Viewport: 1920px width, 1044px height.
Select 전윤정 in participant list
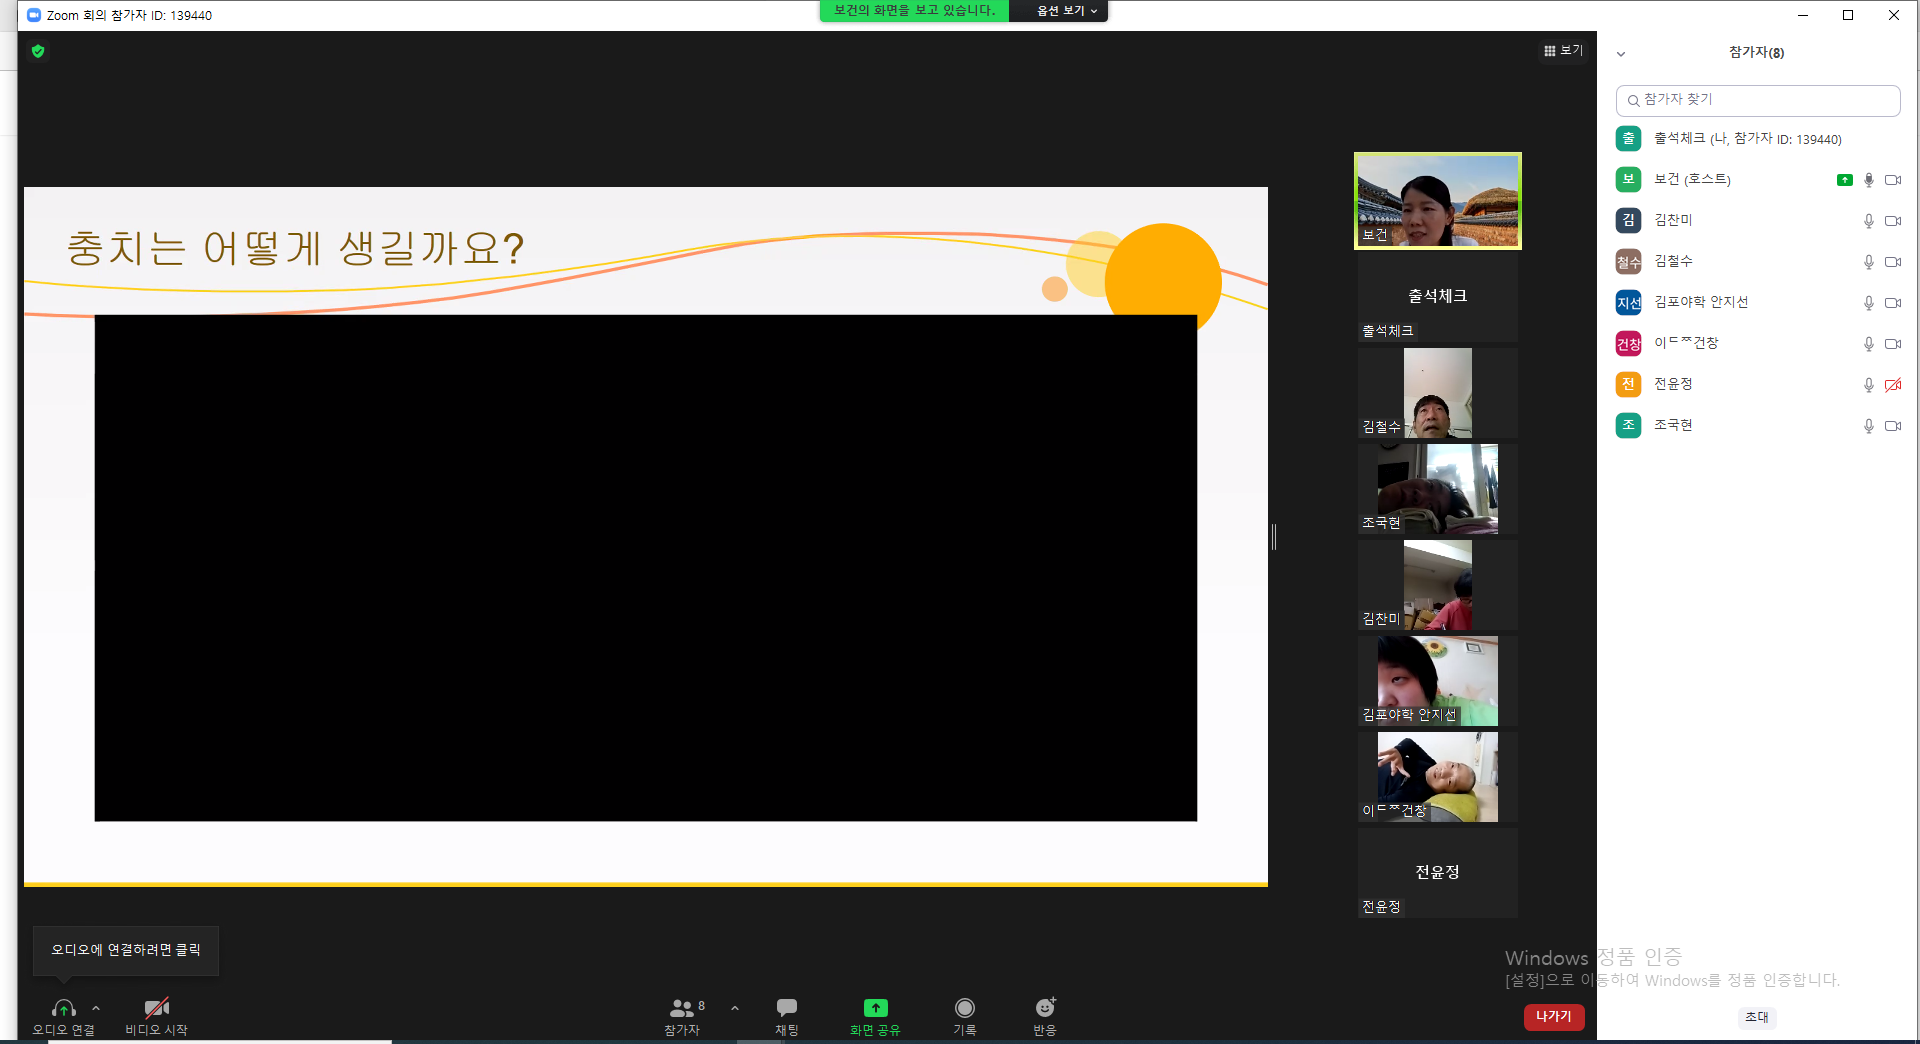tap(1758, 385)
